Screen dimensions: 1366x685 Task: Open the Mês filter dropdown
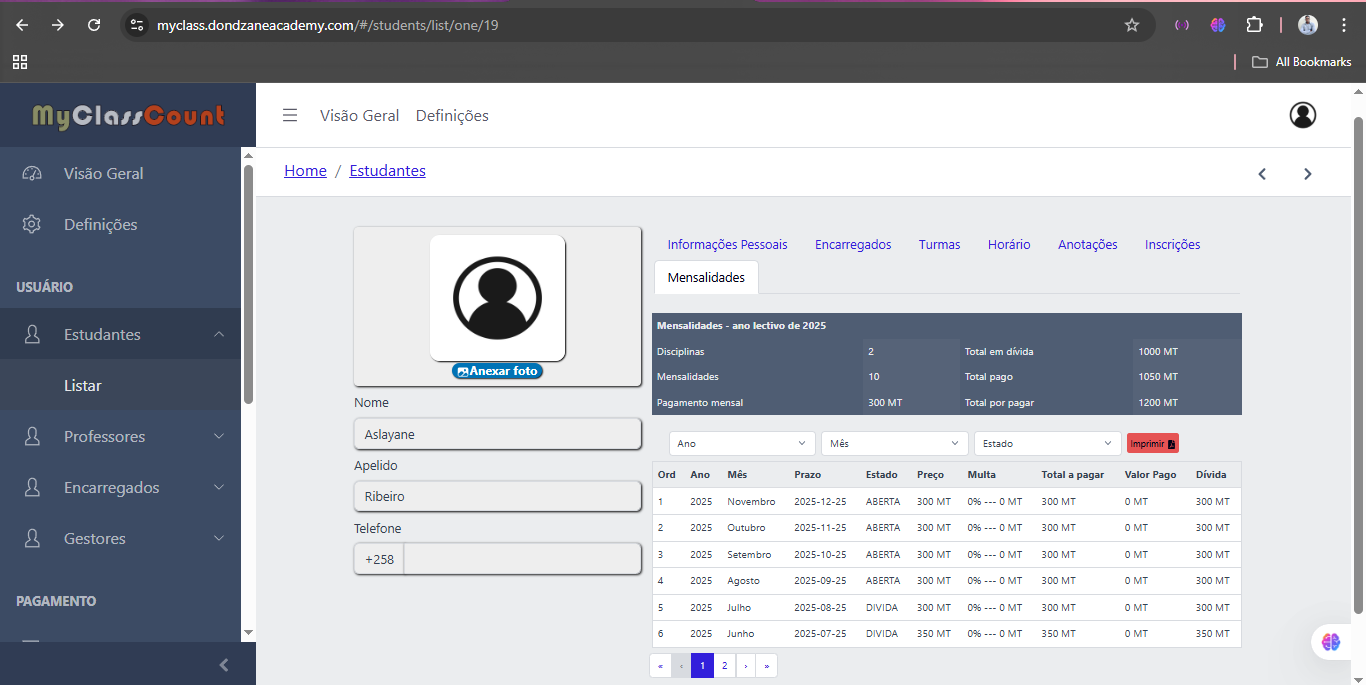894,443
